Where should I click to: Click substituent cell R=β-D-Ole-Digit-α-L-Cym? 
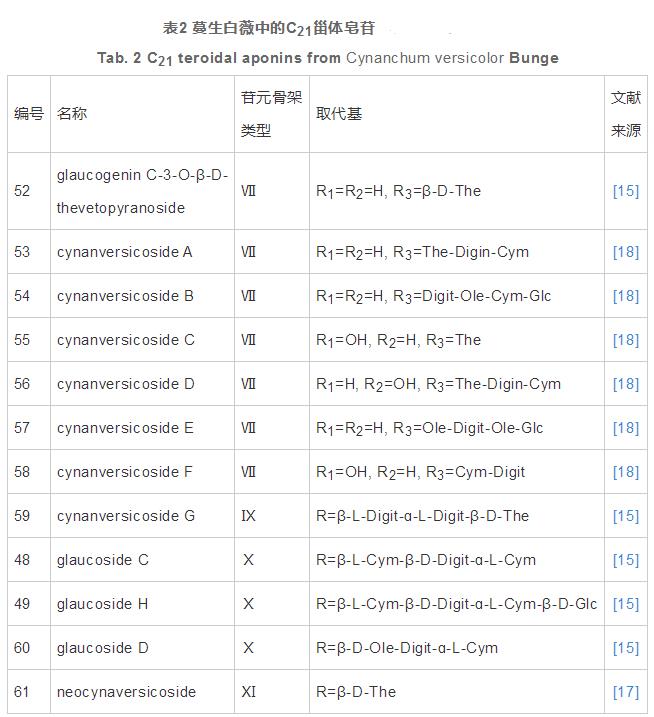406,648
